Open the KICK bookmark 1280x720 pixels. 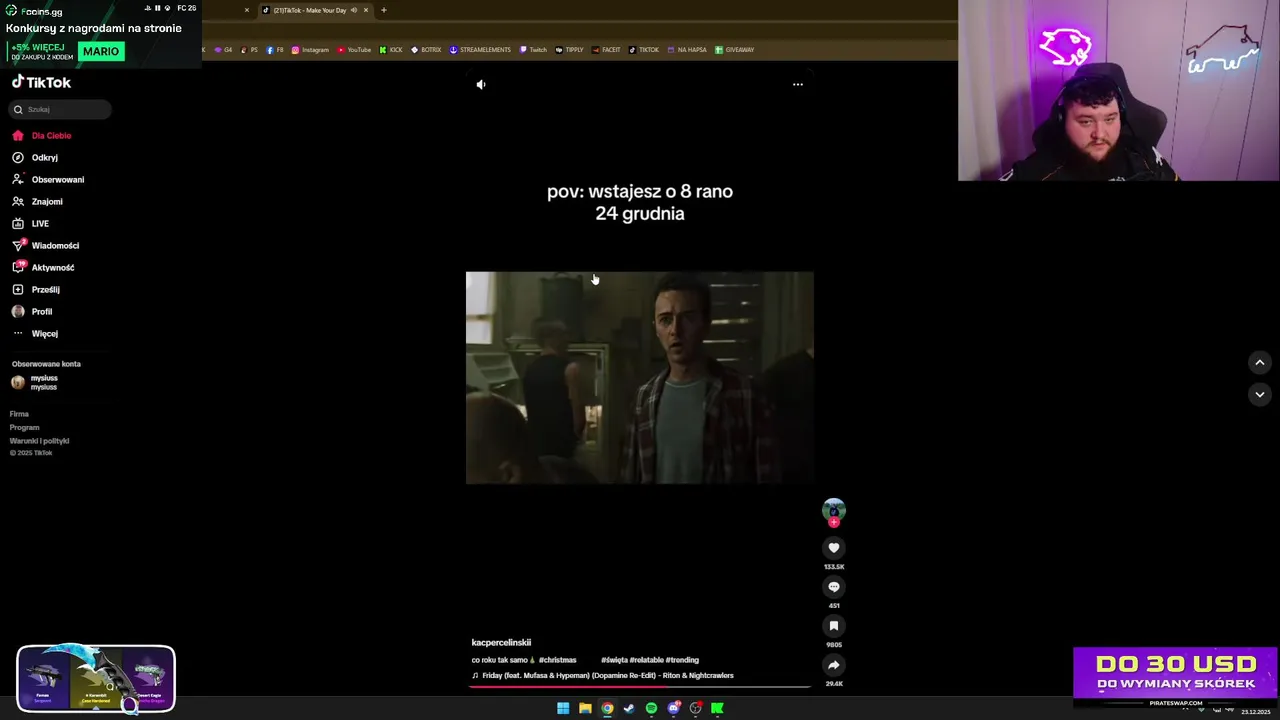(391, 50)
